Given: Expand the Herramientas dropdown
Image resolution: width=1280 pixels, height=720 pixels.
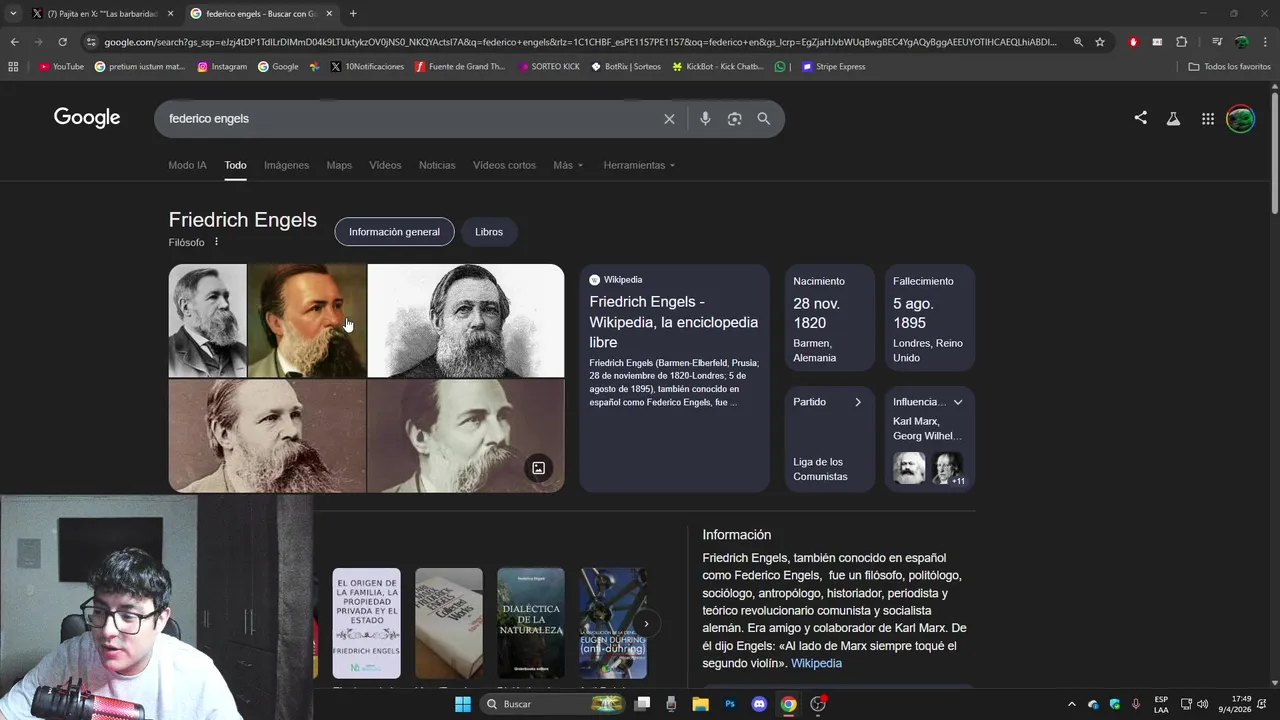Looking at the screenshot, I should [x=639, y=165].
